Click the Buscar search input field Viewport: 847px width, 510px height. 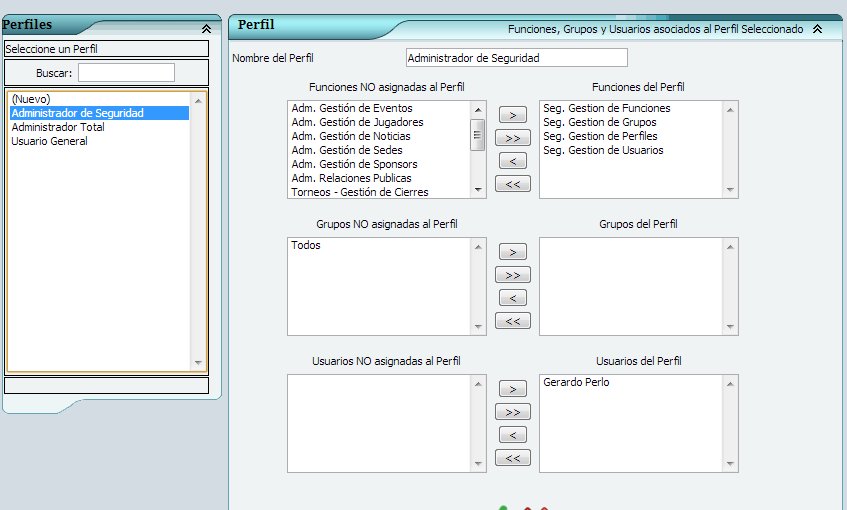(126, 73)
